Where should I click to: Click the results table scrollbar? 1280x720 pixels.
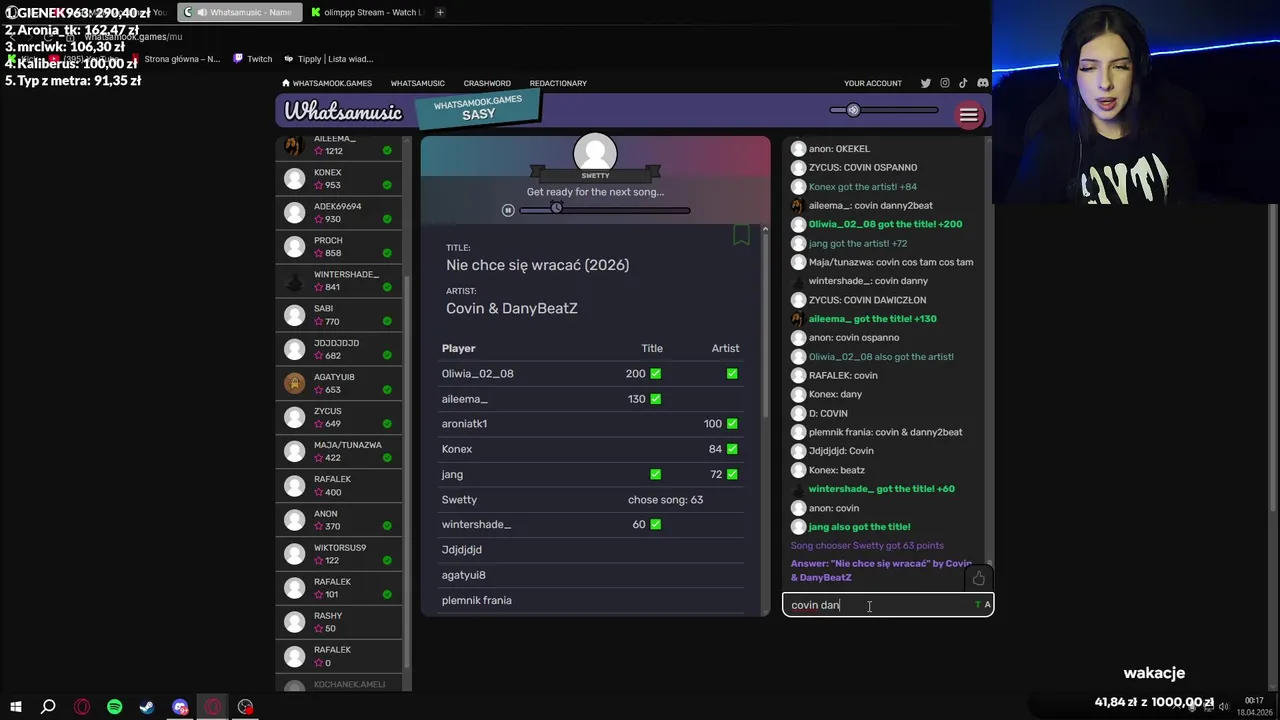765,325
